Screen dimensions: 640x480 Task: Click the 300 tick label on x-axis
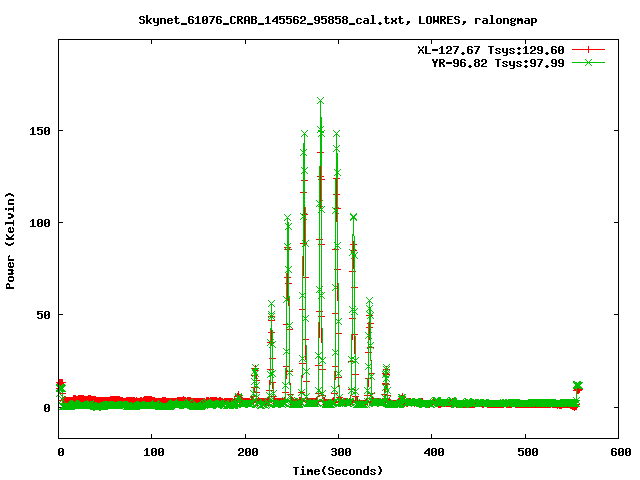pyautogui.click(x=339, y=452)
